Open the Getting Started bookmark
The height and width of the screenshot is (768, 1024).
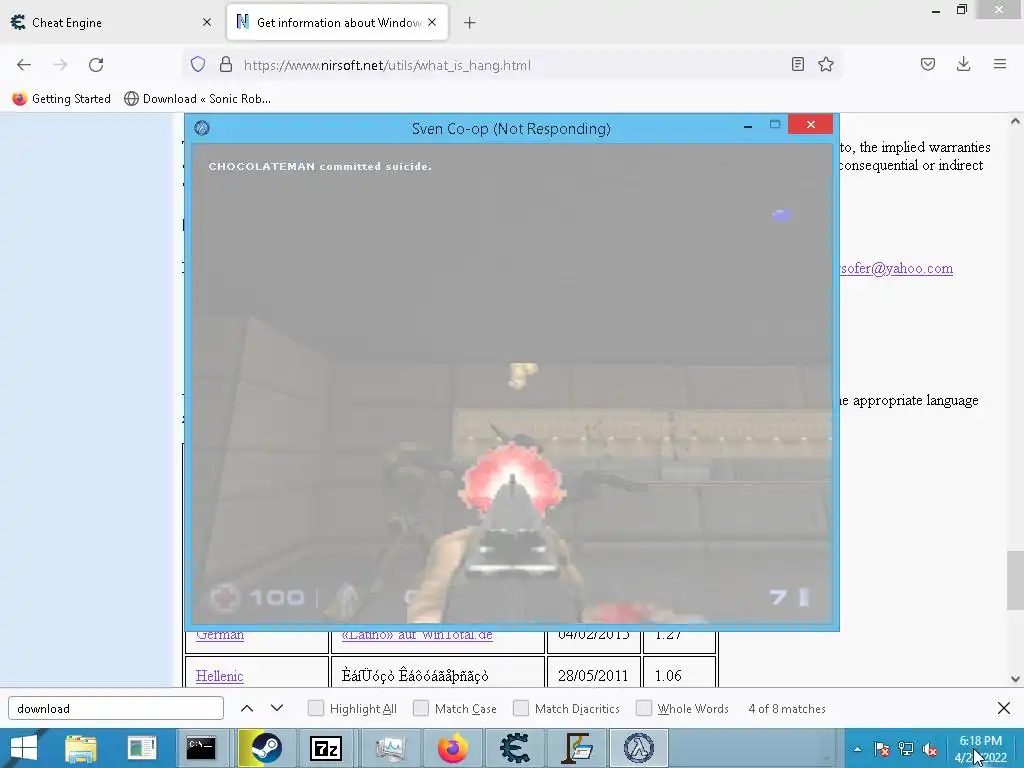pyautogui.click(x=62, y=99)
